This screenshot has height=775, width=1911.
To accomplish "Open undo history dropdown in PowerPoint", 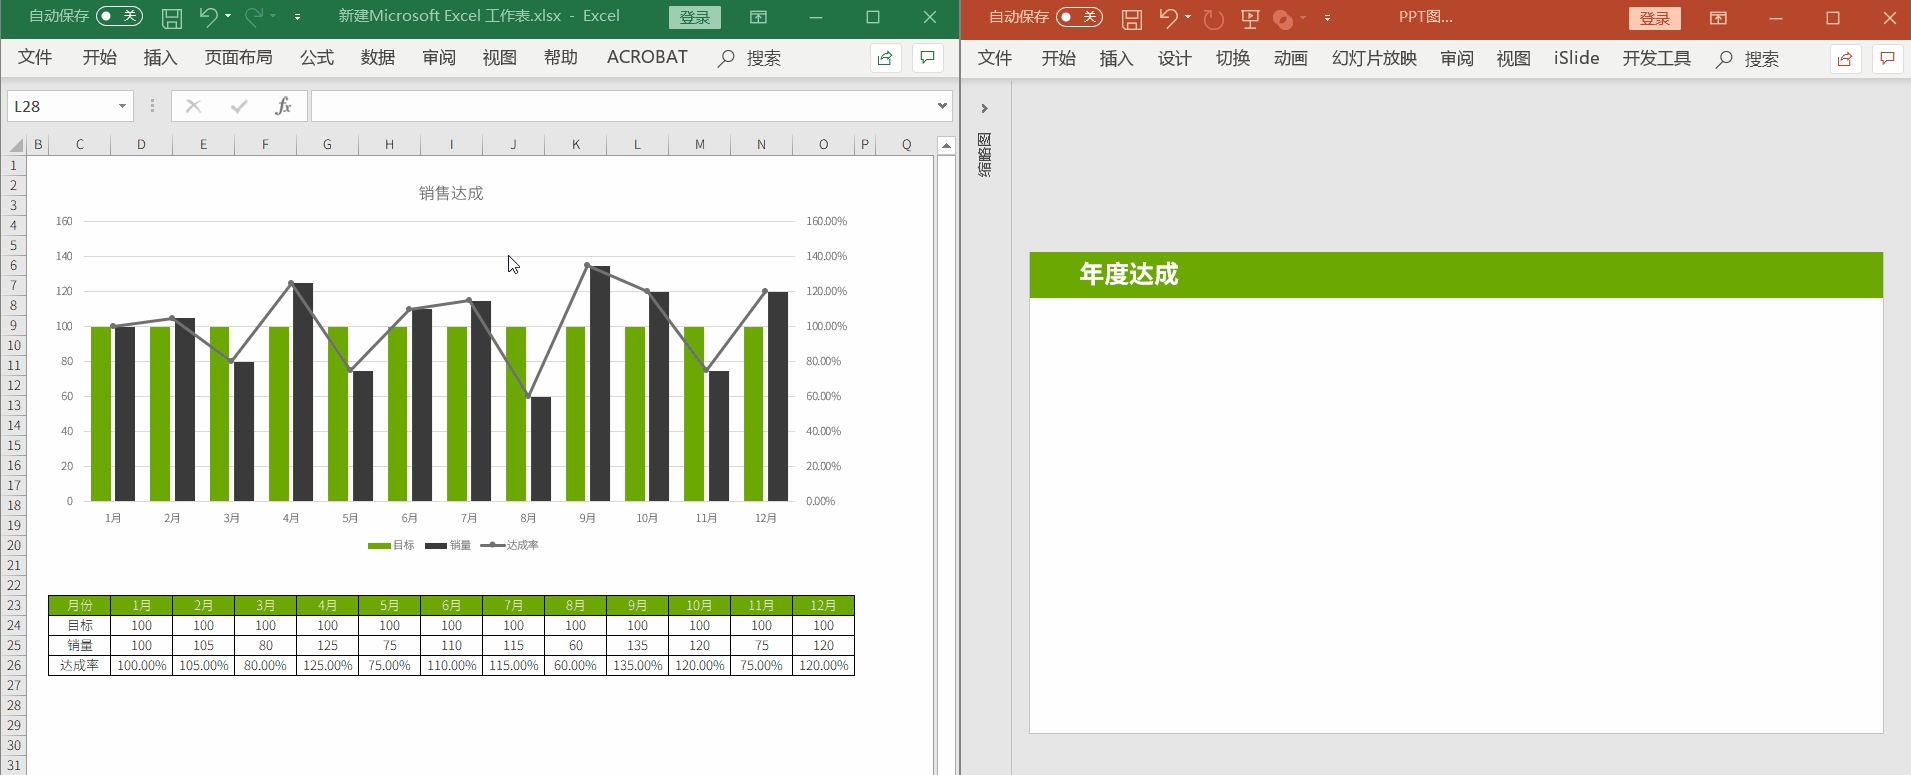I will [1188, 17].
